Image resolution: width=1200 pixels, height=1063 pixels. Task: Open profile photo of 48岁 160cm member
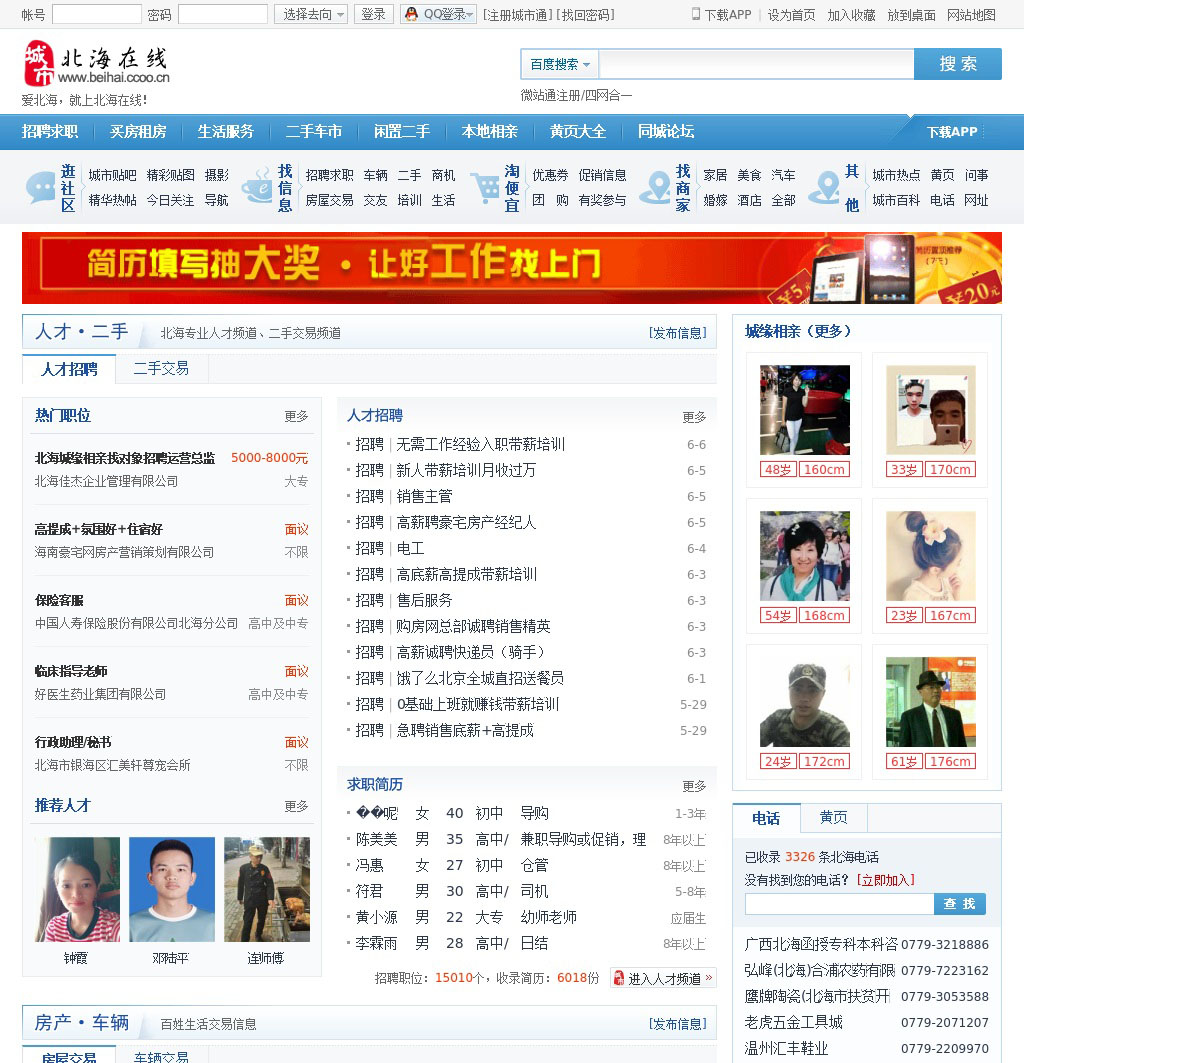(804, 410)
